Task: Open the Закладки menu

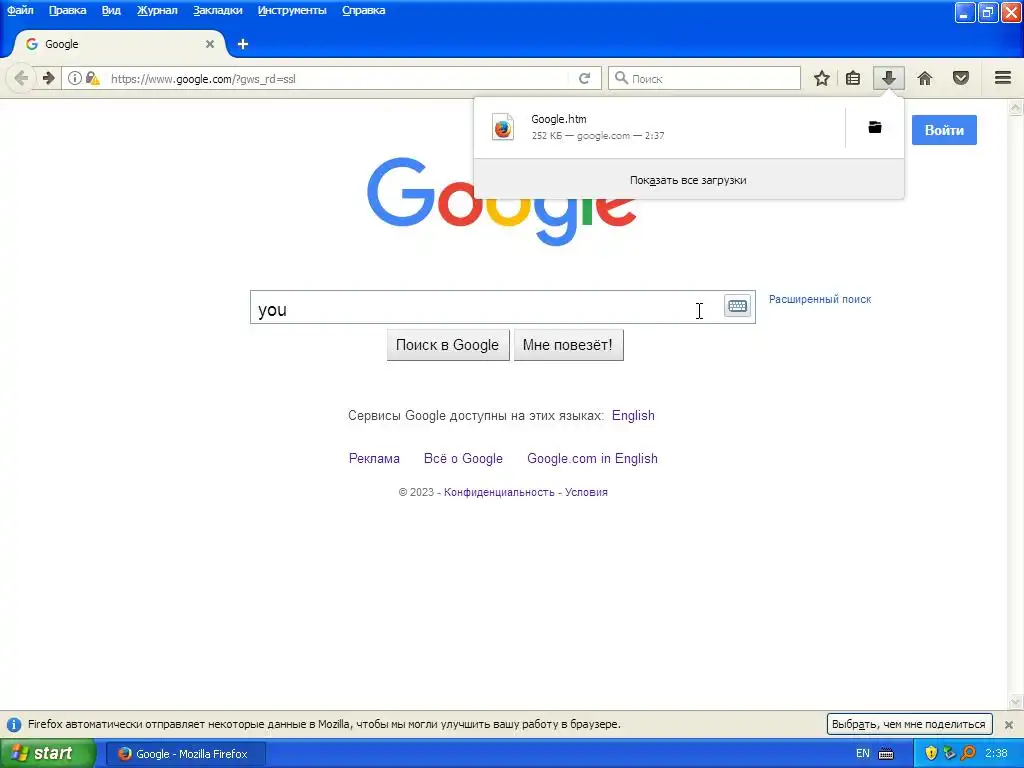Action: tap(217, 10)
